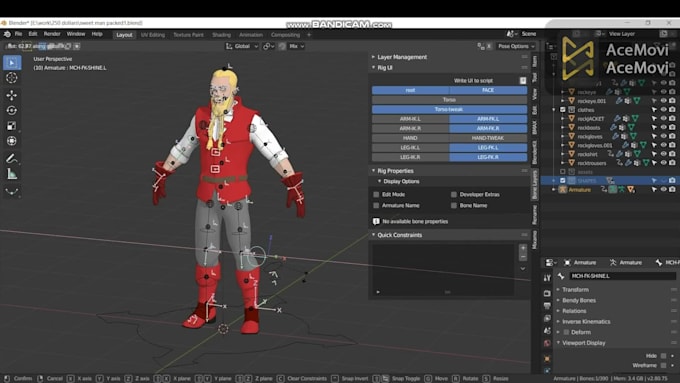
Task: Open the Pose Options dropdown
Action: pyautogui.click(x=516, y=46)
